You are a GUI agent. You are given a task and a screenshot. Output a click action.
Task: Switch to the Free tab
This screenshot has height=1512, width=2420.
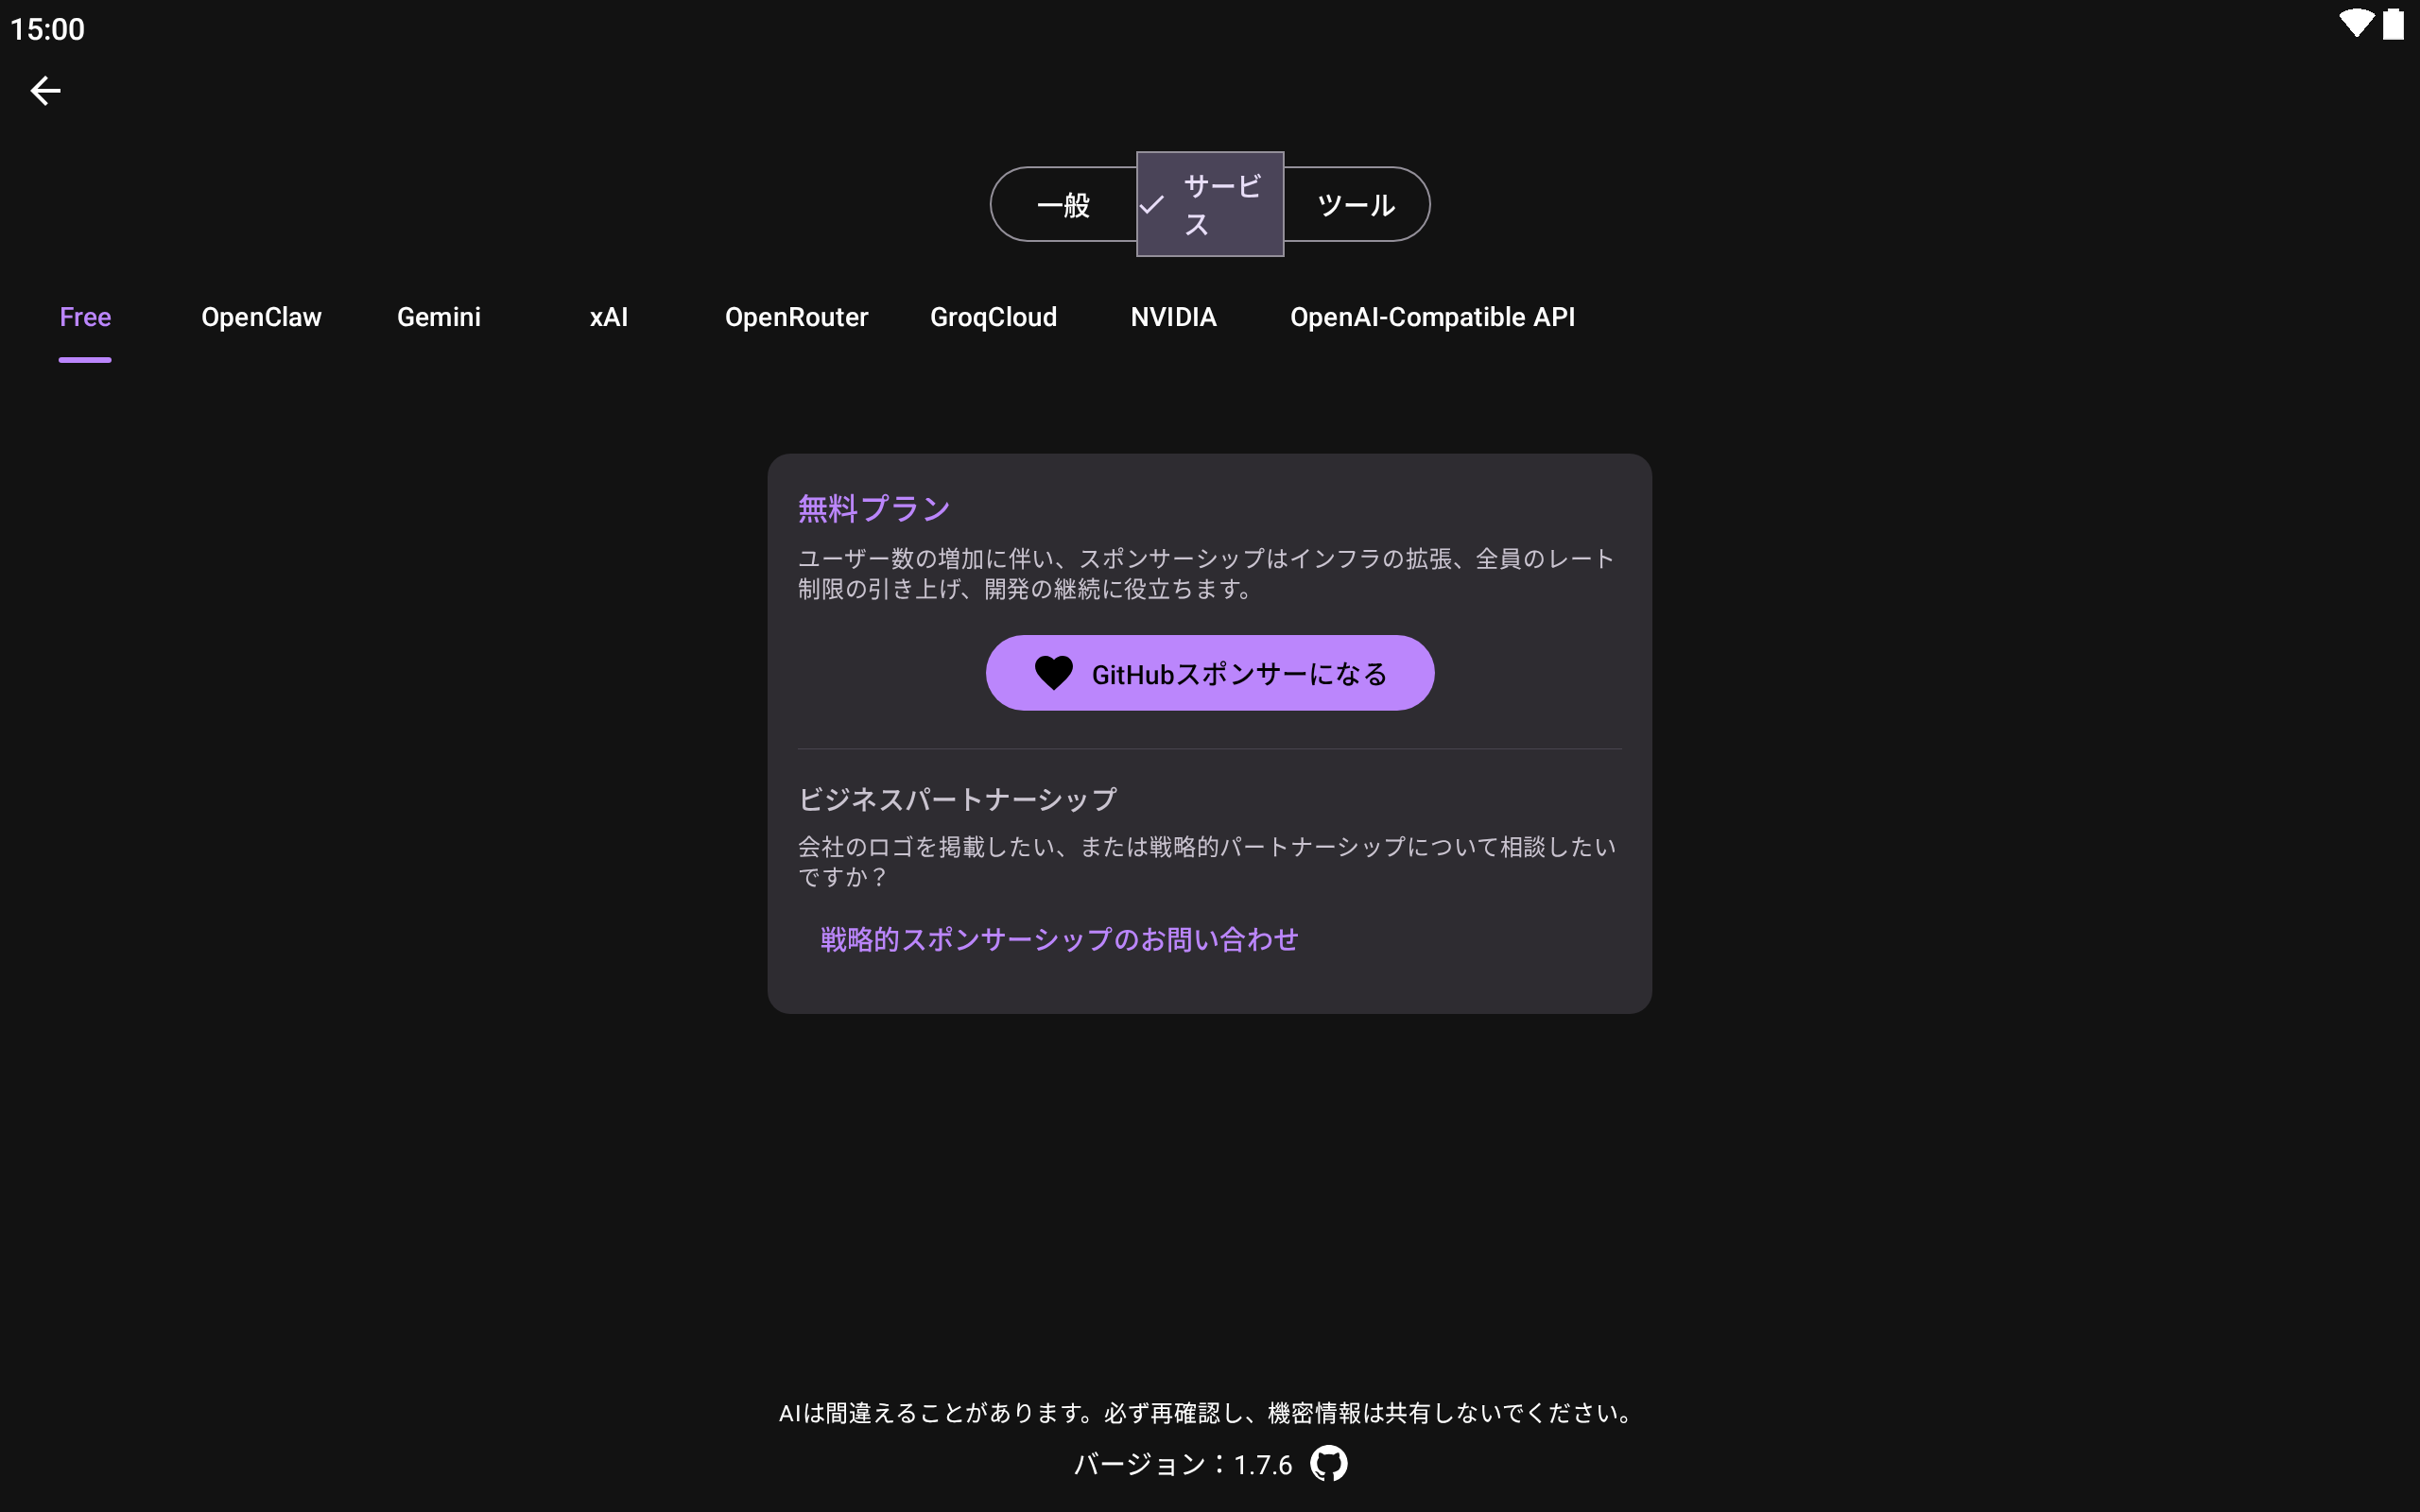coord(85,317)
